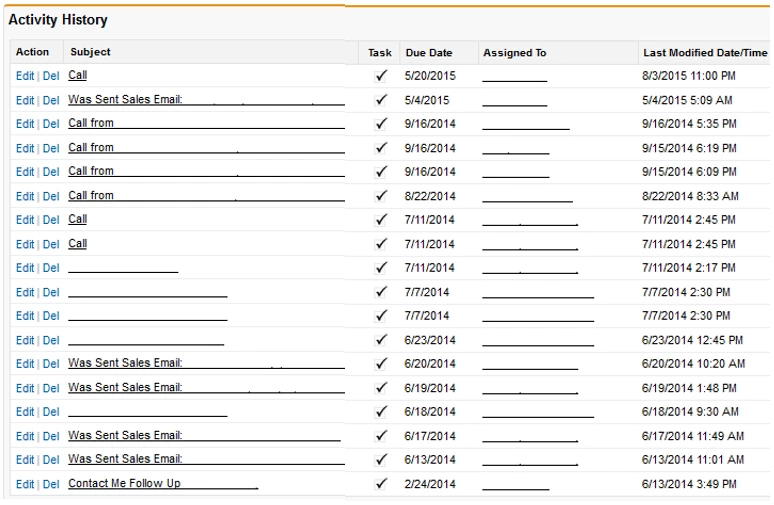Screen dimensions: 774x505
Task: Open Assigned To link in 5/20/2015 row
Action: click(x=515, y=77)
